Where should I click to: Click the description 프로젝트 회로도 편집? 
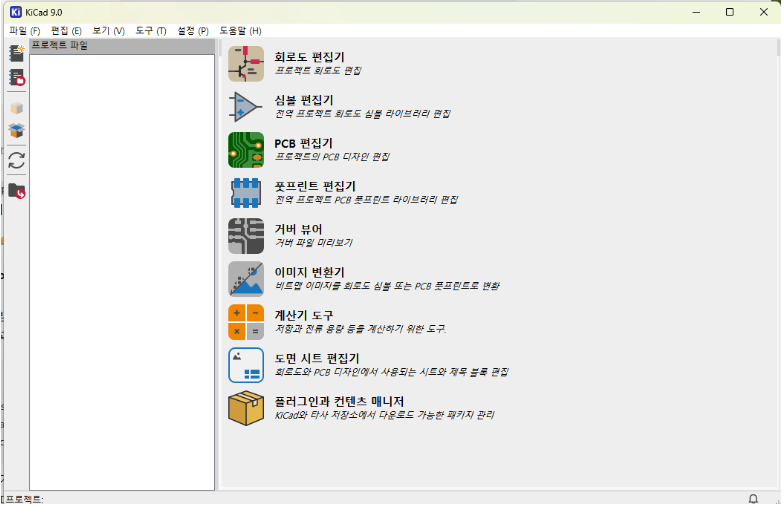[x=318, y=70]
